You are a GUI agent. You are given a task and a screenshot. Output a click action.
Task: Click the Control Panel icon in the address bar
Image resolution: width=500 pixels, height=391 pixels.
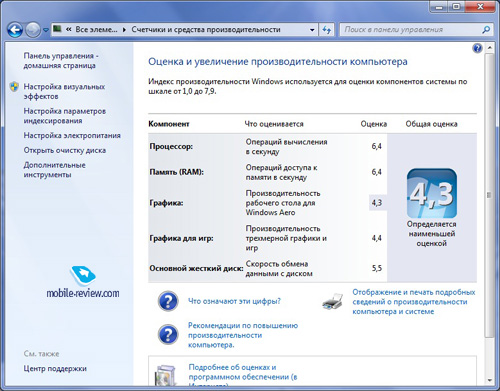(57, 29)
